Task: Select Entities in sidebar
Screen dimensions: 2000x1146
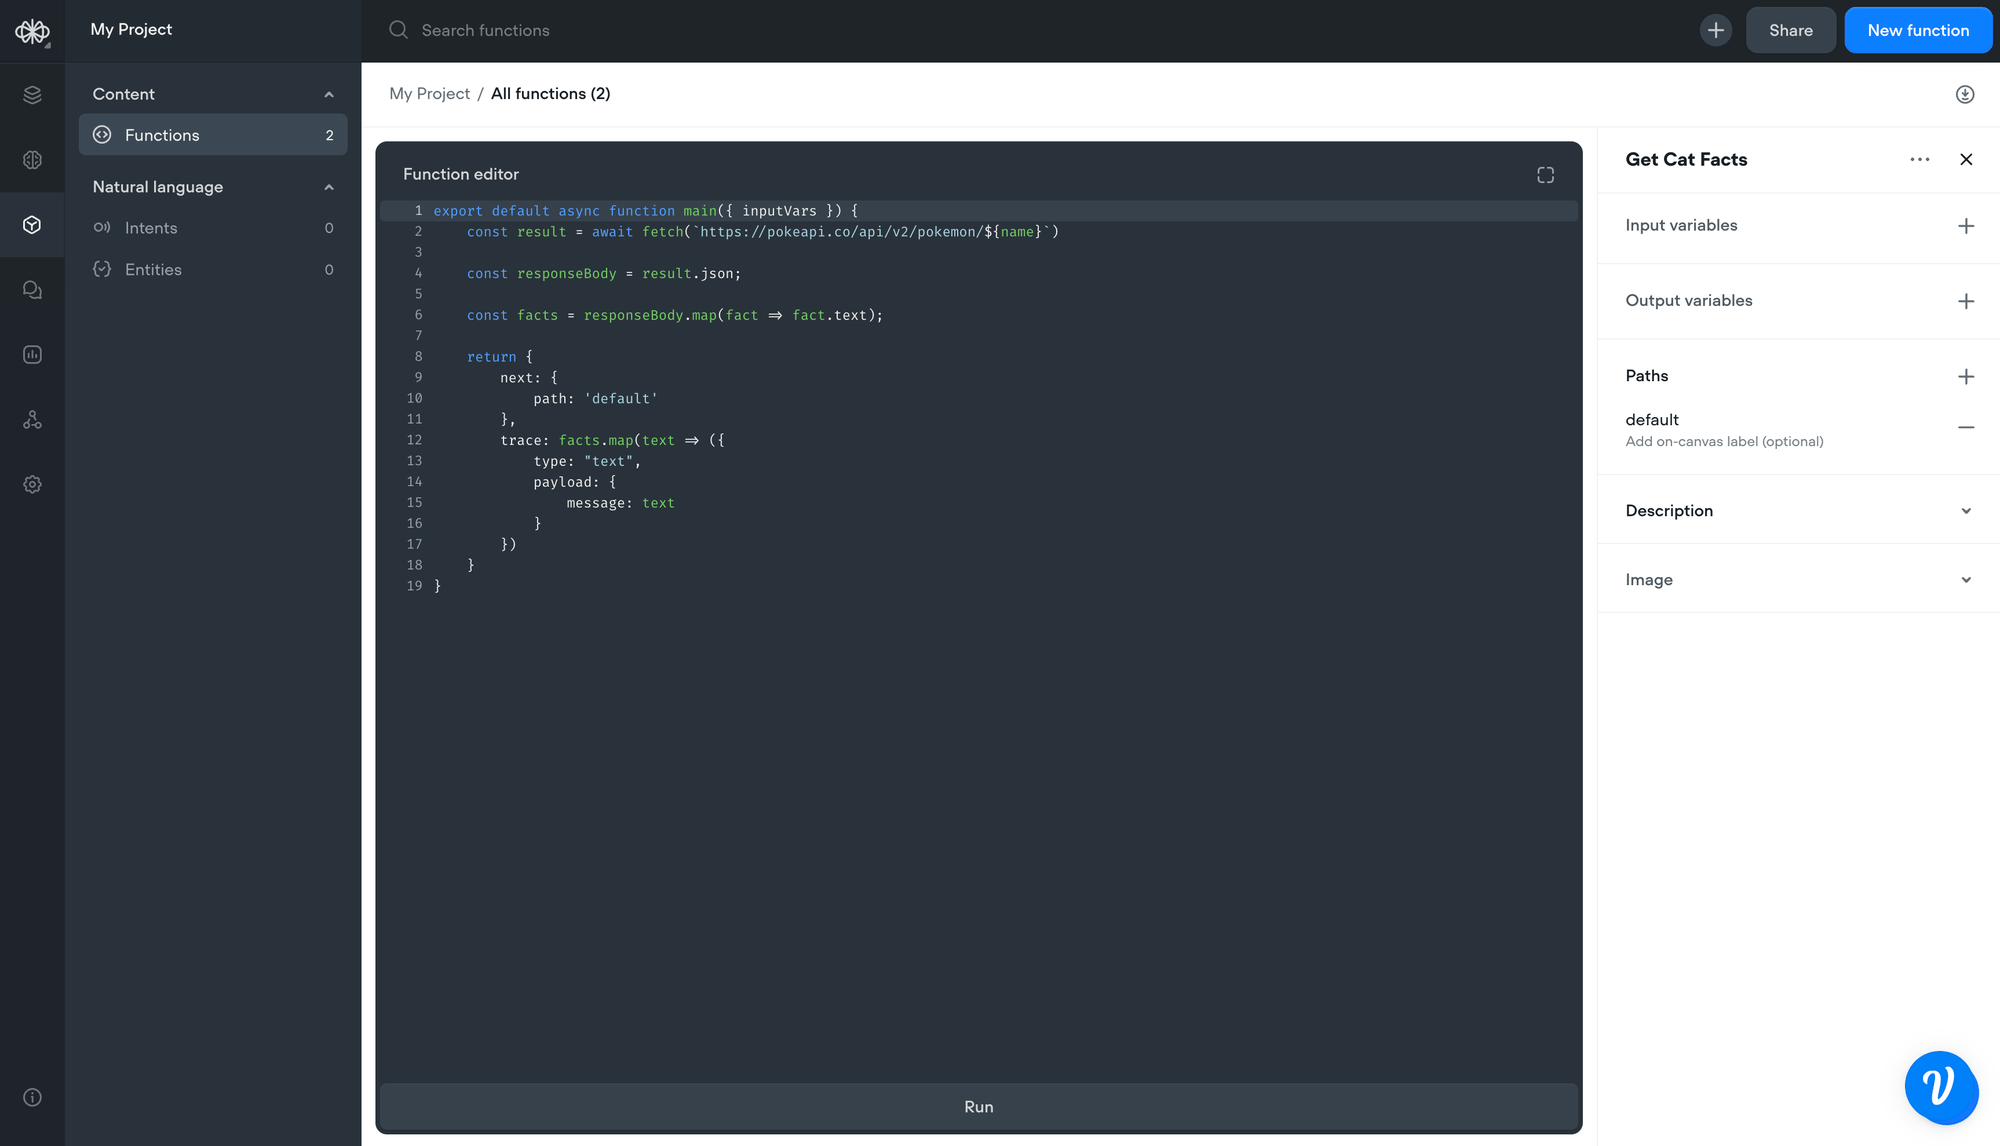Action: (153, 270)
